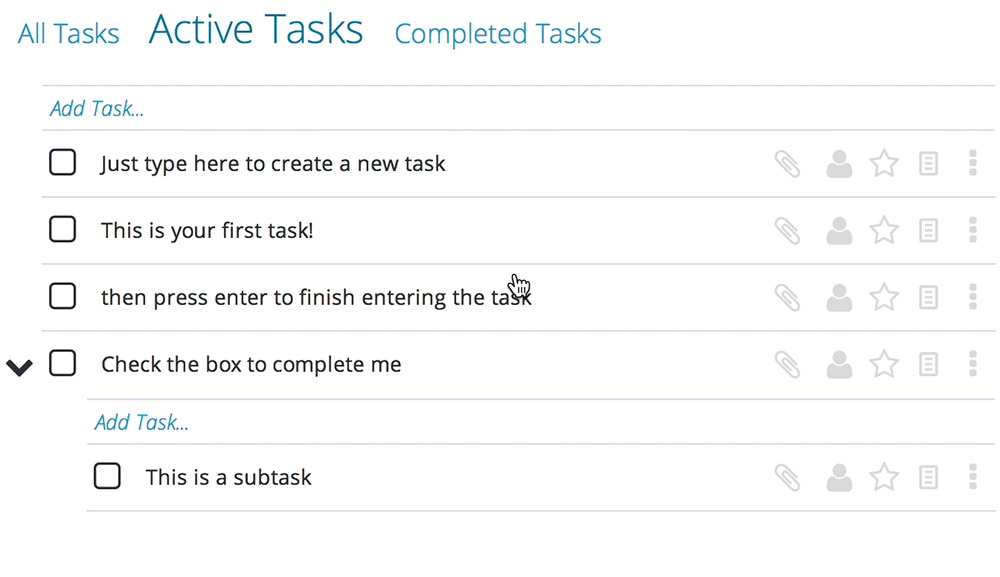1000x577 pixels.
Task: Click the top-level 'Add Task...' field
Action: 518,108
